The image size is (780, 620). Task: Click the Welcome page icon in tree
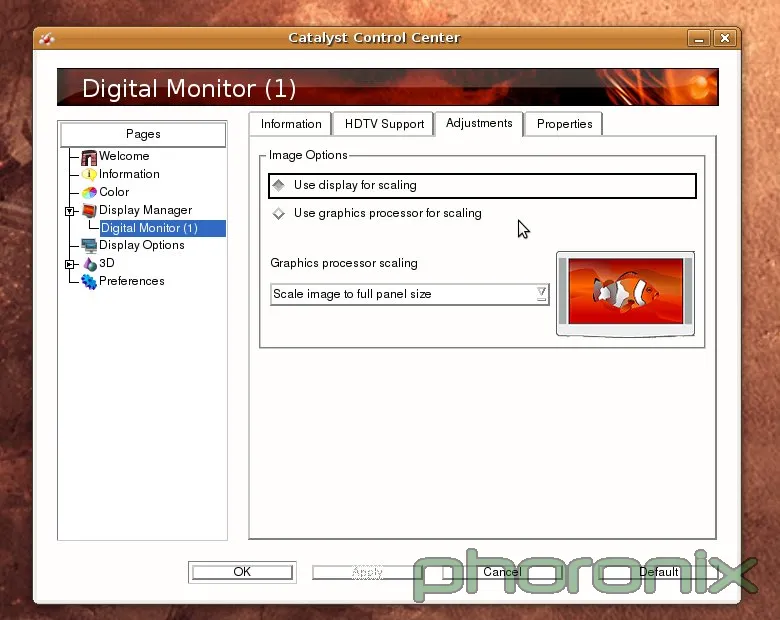[89, 156]
